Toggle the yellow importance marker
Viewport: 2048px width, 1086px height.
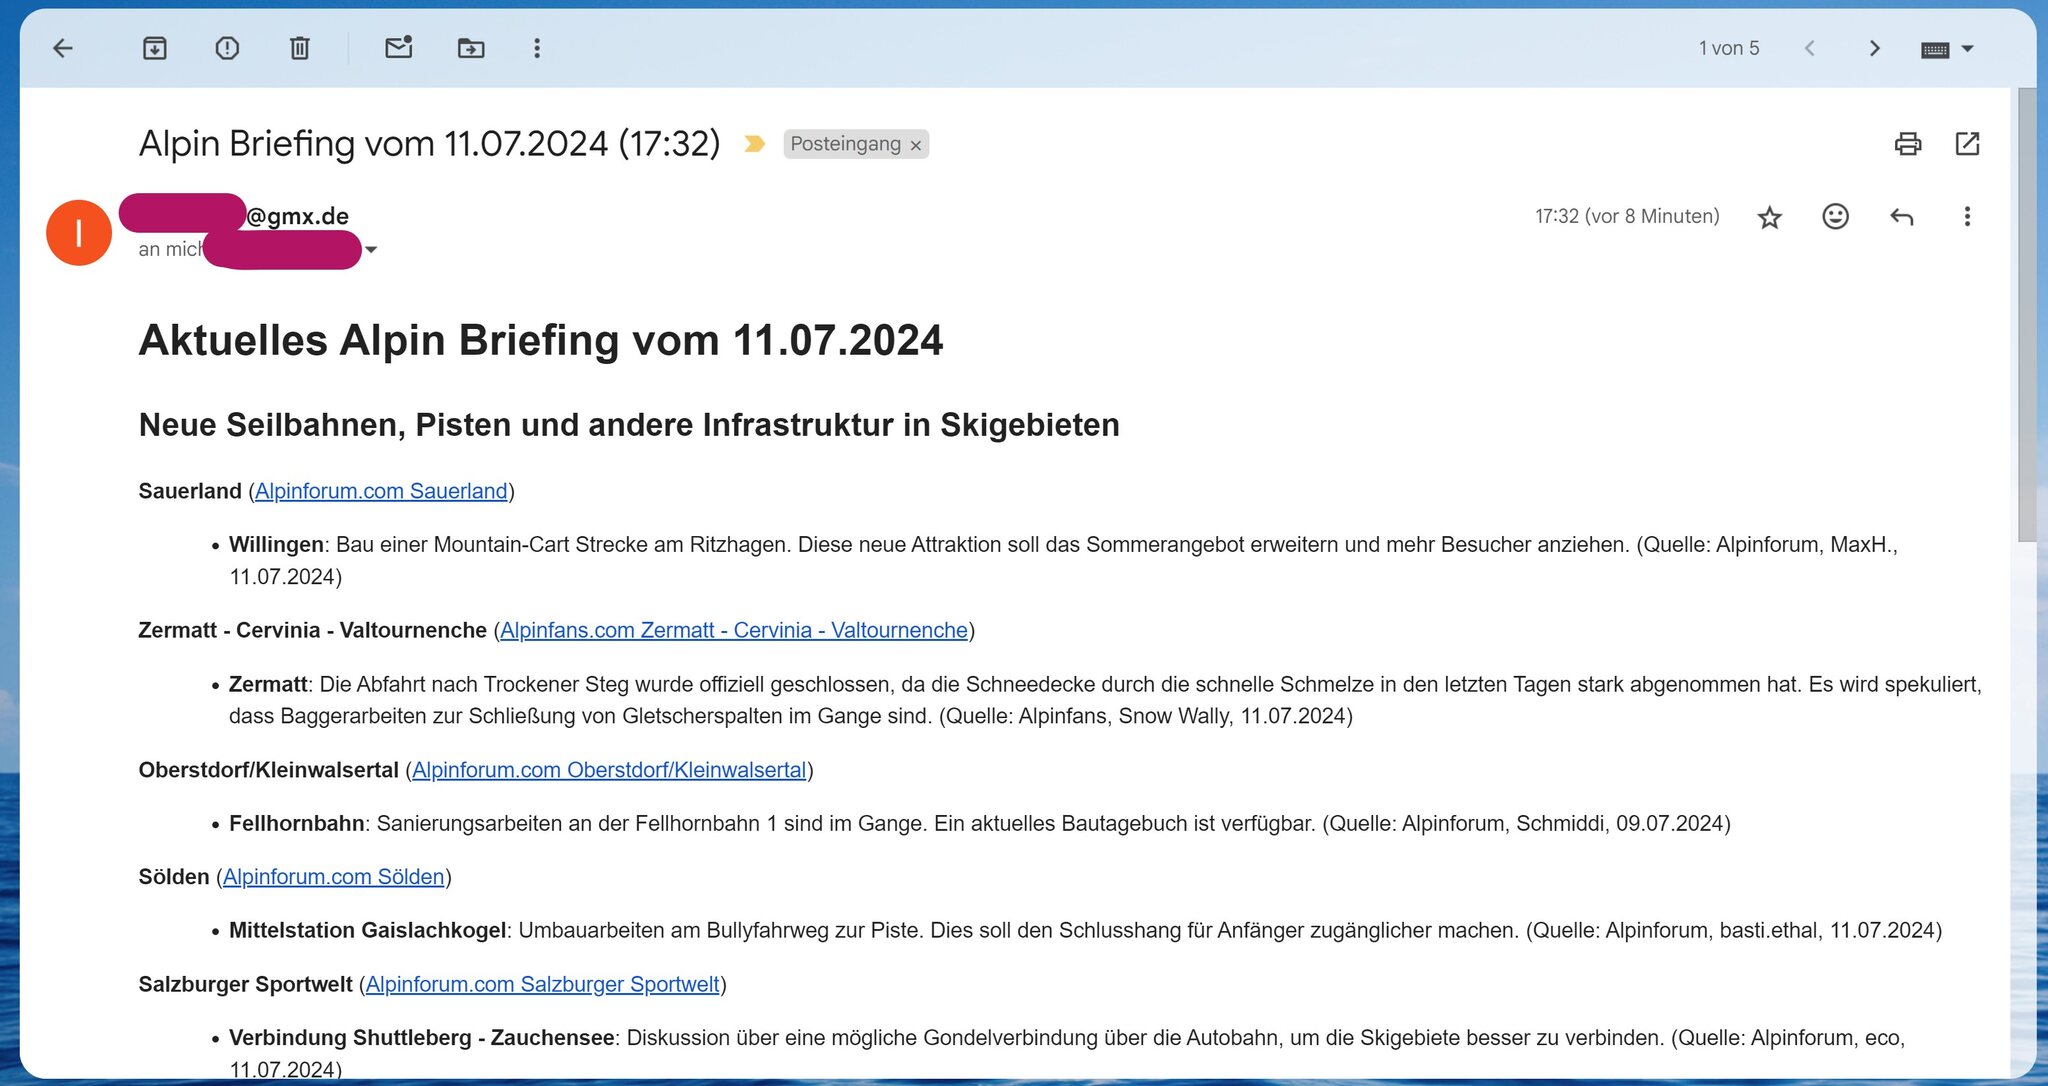(x=755, y=144)
